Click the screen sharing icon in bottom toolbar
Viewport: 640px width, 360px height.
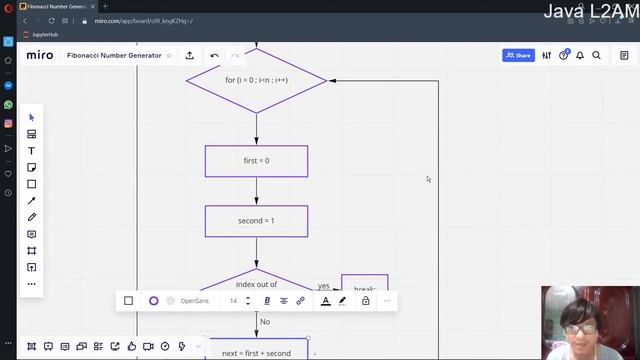pyautogui.click(x=115, y=347)
